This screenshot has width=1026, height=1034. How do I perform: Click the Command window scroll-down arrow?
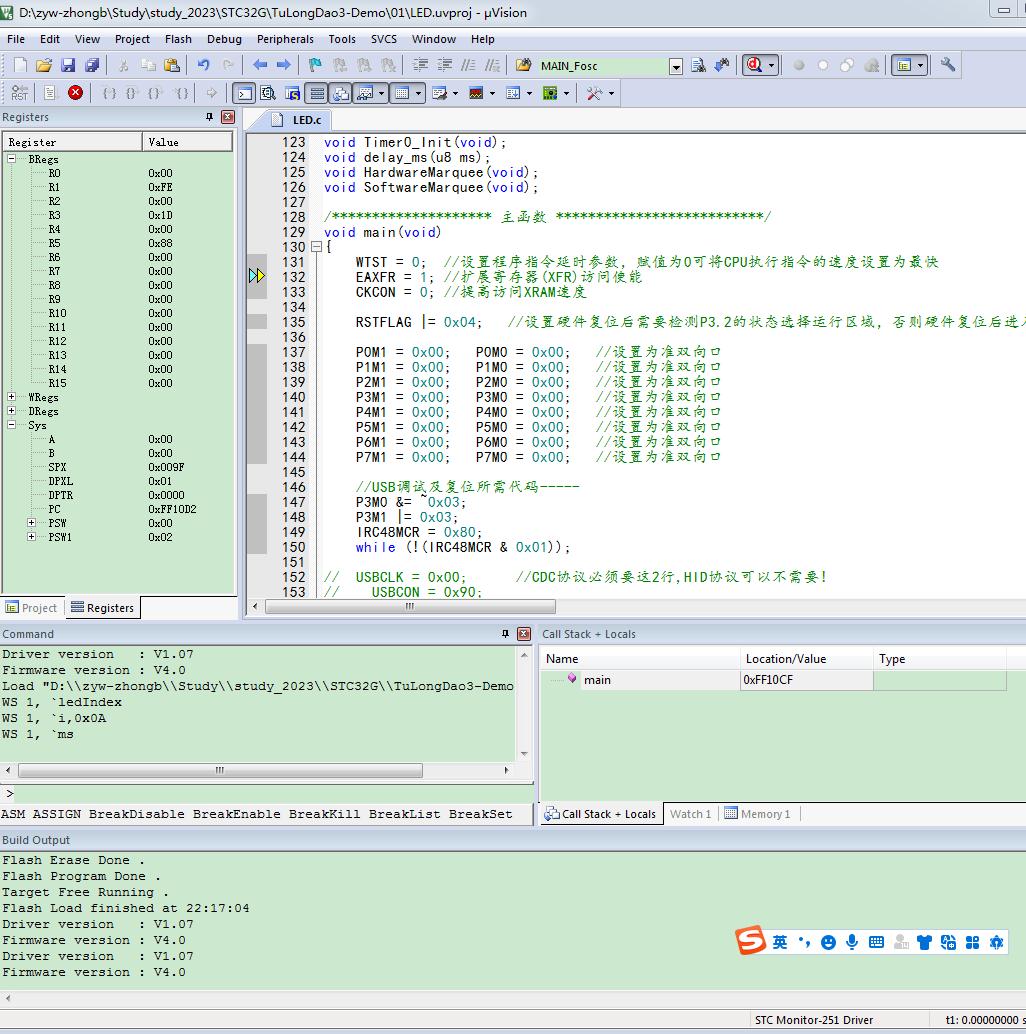coord(524,753)
